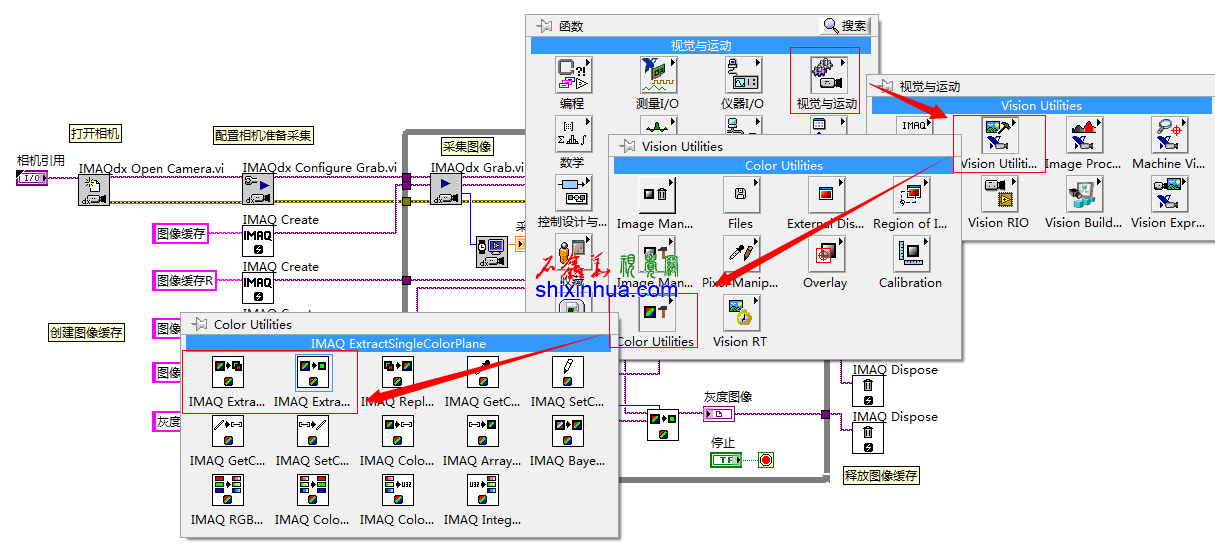Screen dimensions: 1215x549
Task: Open the 视觉与运动 category in 函数 palette
Action: coord(825,75)
